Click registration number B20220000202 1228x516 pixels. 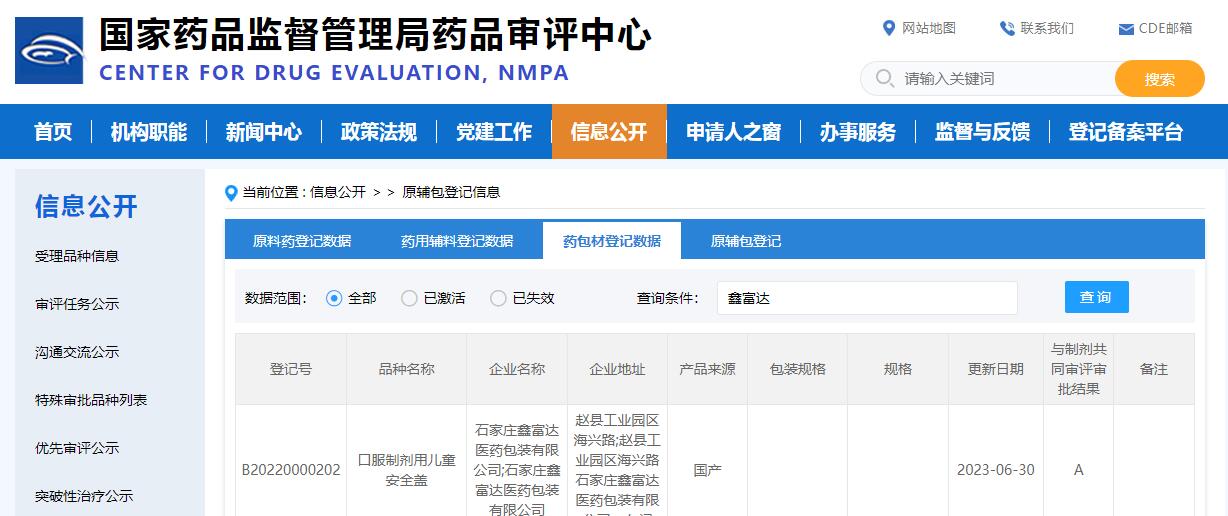tap(291, 470)
